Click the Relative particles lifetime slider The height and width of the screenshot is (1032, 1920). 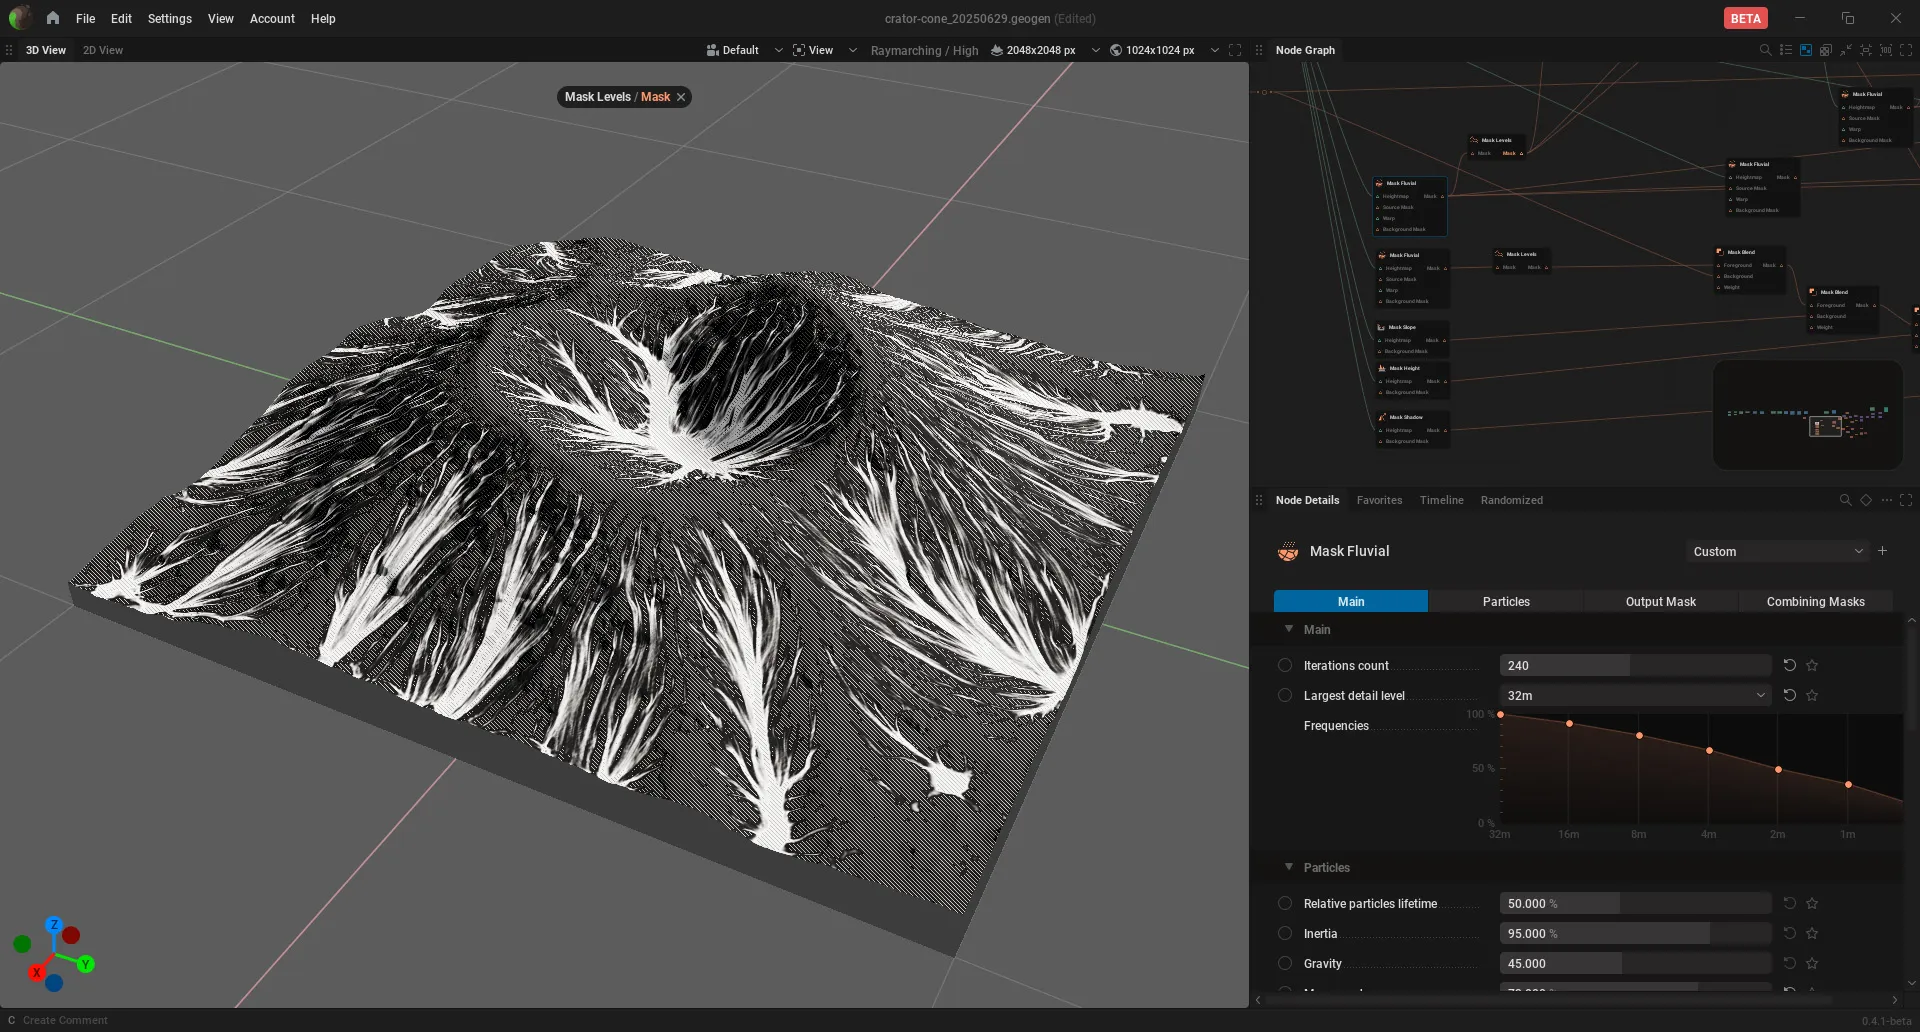tap(1635, 903)
